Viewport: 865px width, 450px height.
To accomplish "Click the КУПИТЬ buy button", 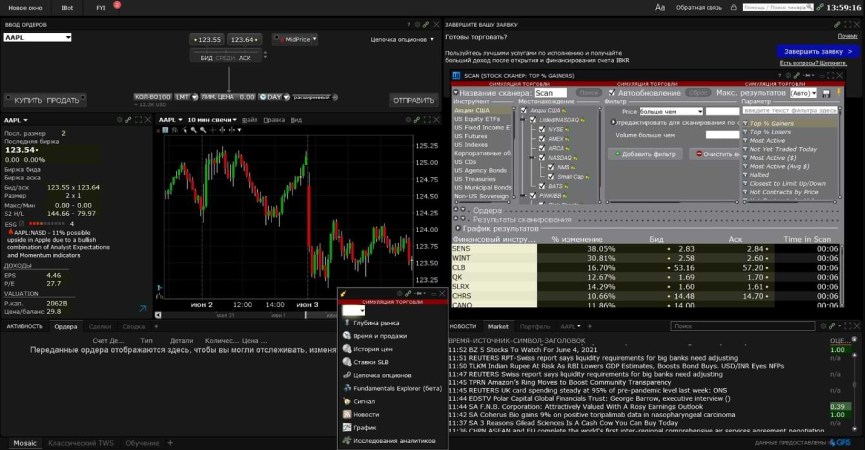I will [x=28, y=100].
